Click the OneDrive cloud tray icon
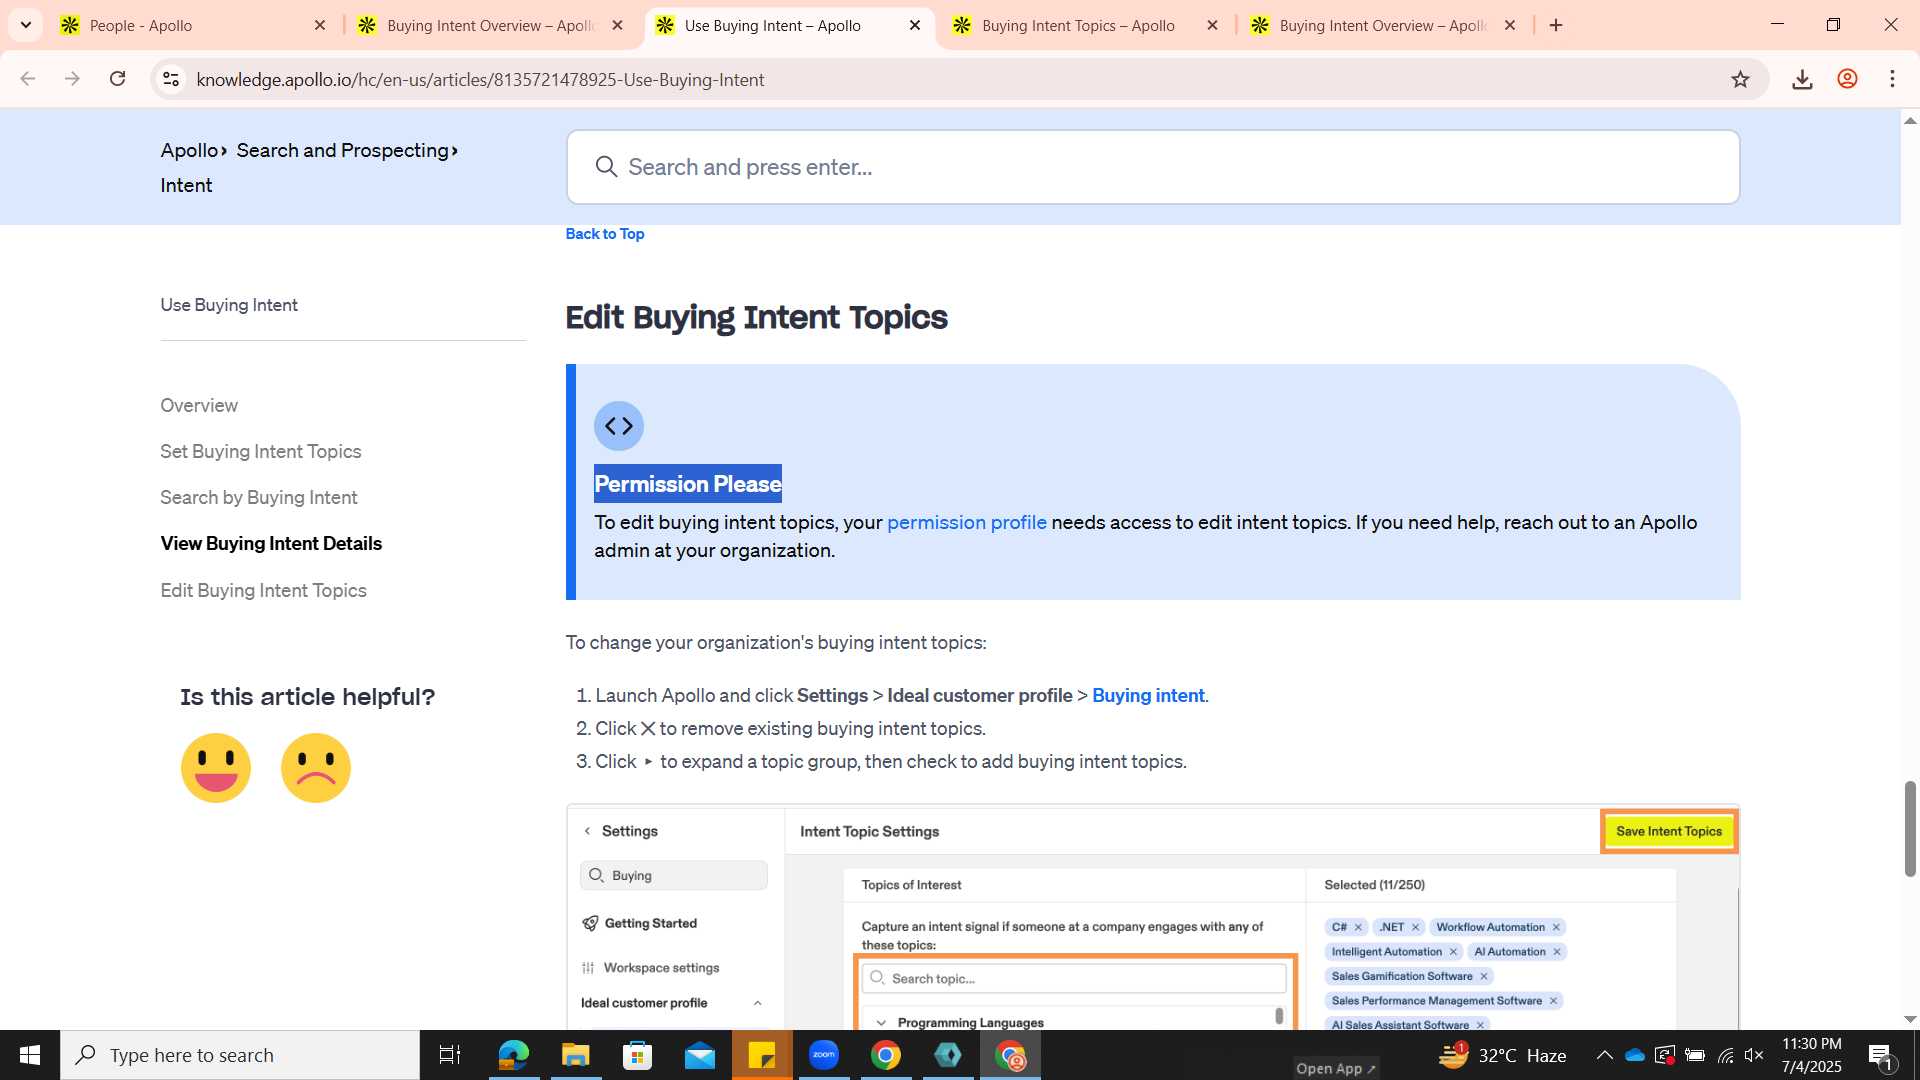 point(1635,1055)
